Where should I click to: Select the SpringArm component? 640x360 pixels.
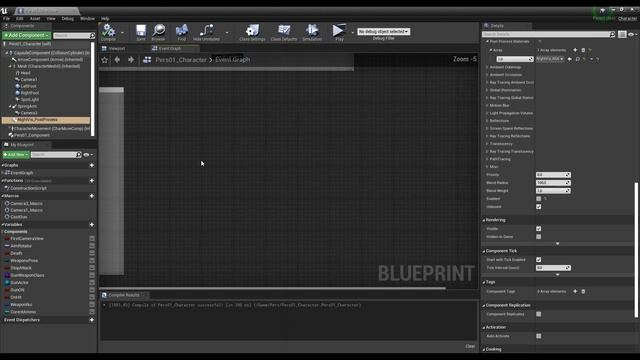tap(27, 106)
